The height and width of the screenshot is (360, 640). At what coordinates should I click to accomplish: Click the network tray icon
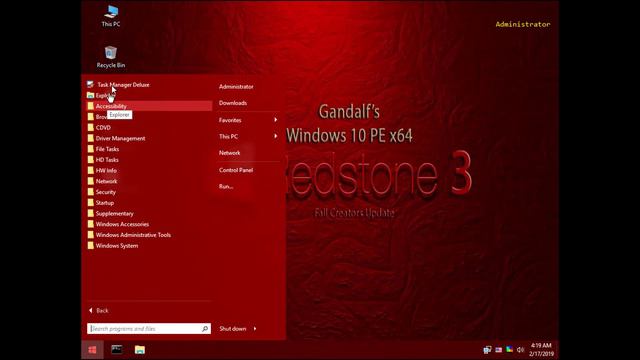click(x=487, y=350)
